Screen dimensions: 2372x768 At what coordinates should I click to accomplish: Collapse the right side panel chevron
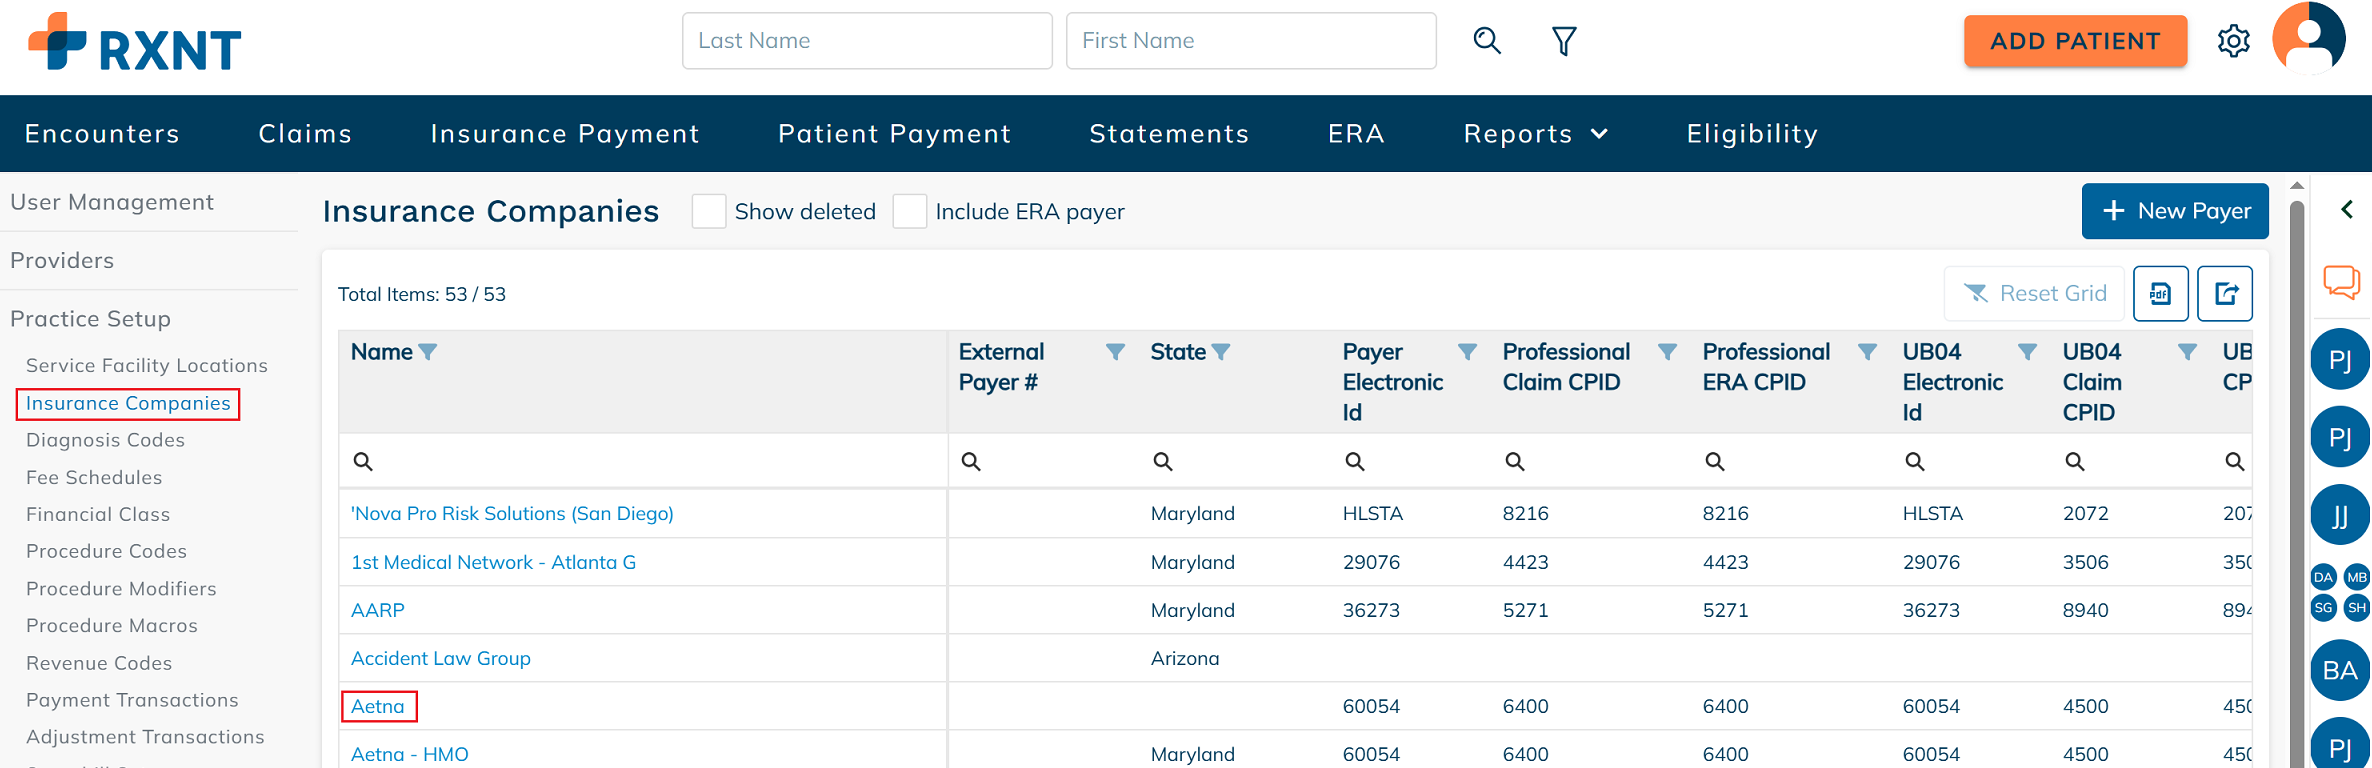point(2347,209)
